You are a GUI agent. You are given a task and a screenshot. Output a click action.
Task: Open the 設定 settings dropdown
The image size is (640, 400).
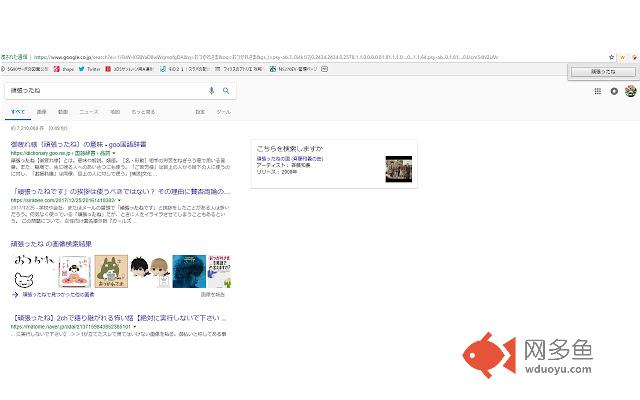[x=199, y=112]
